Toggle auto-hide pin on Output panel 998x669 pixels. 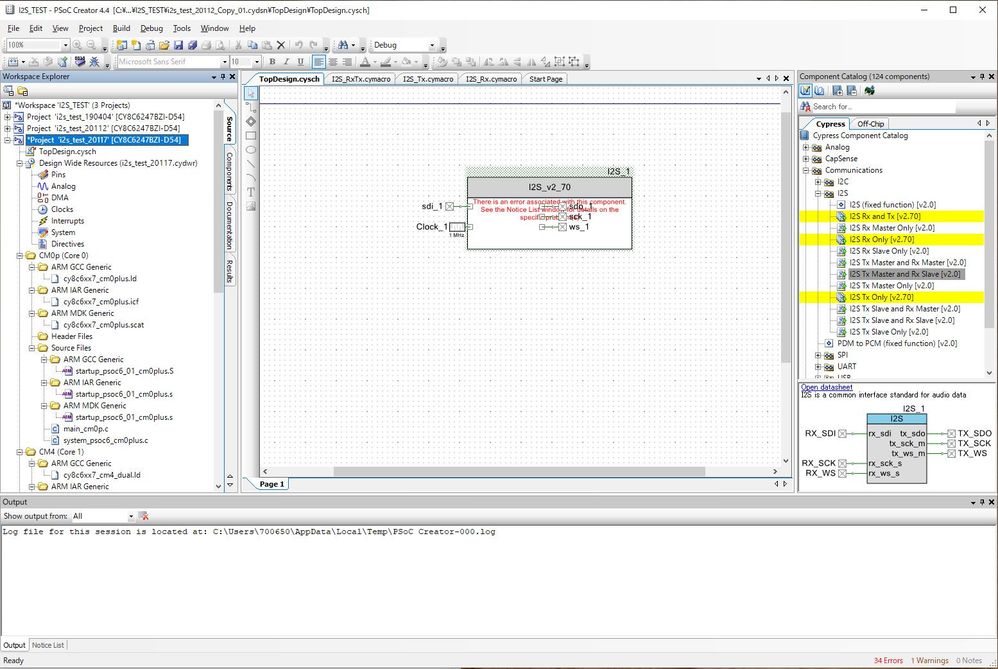click(x=982, y=502)
